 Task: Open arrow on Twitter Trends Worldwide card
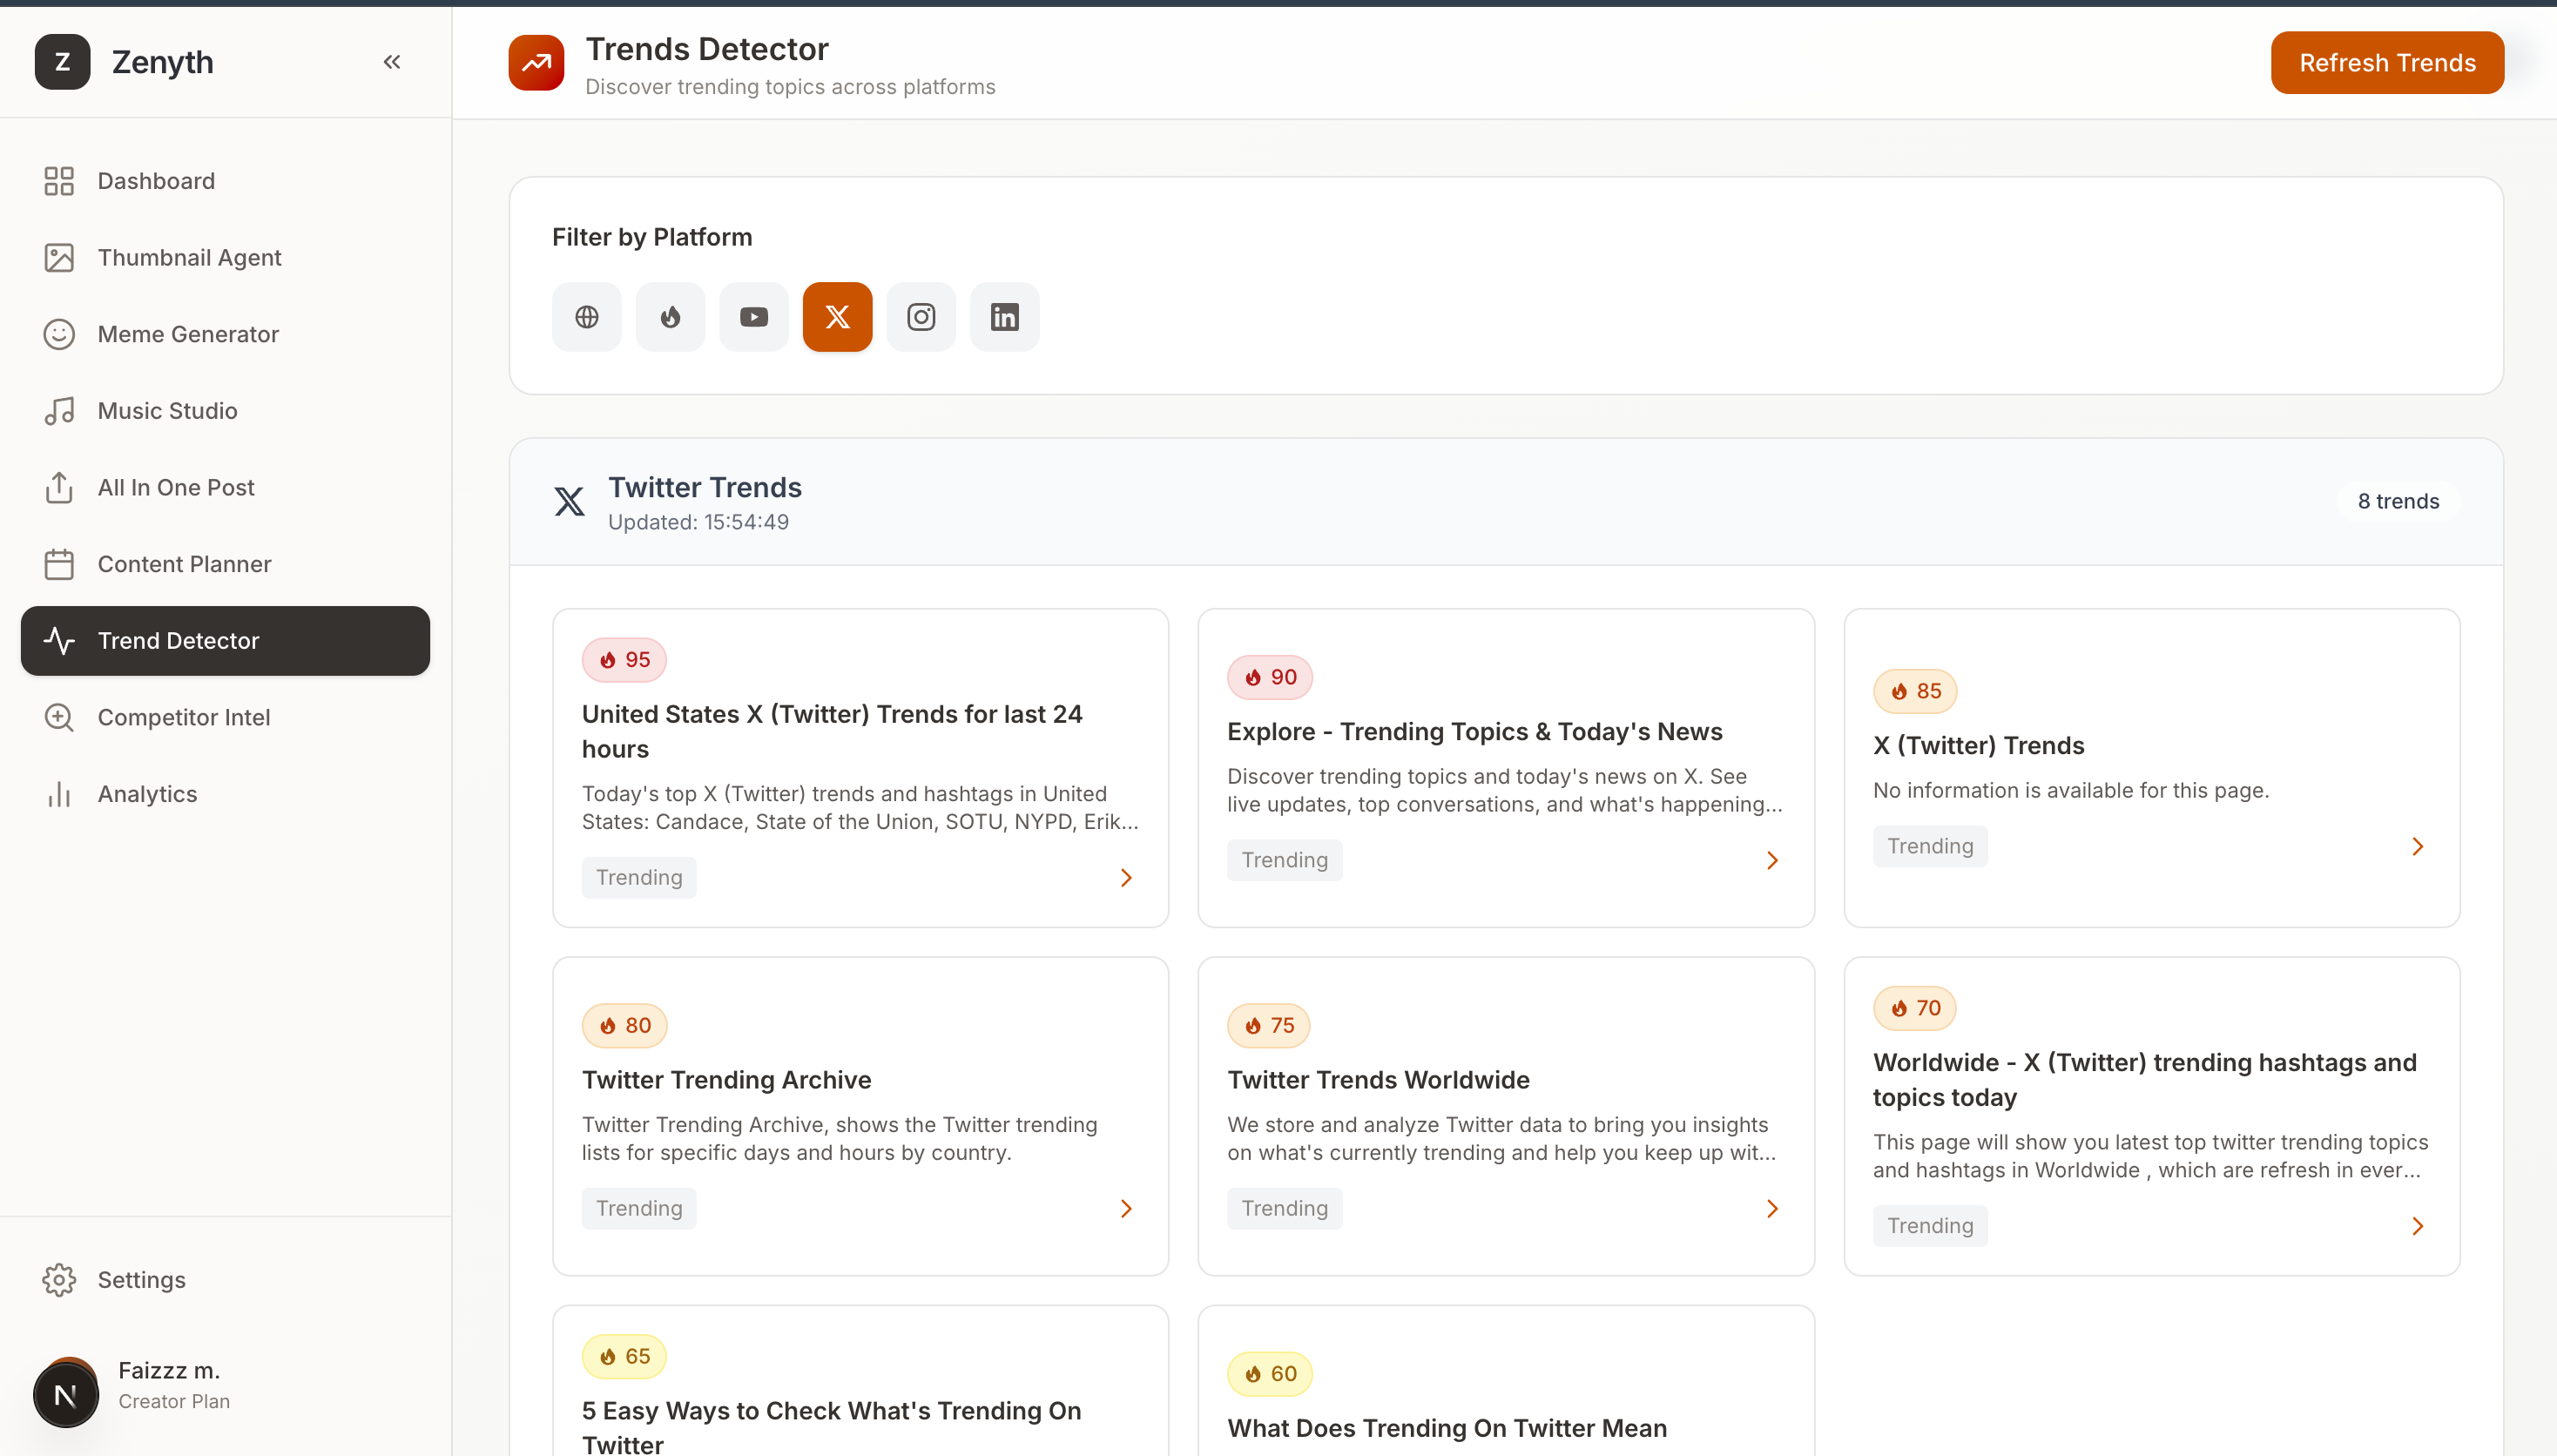pyautogui.click(x=1772, y=1209)
